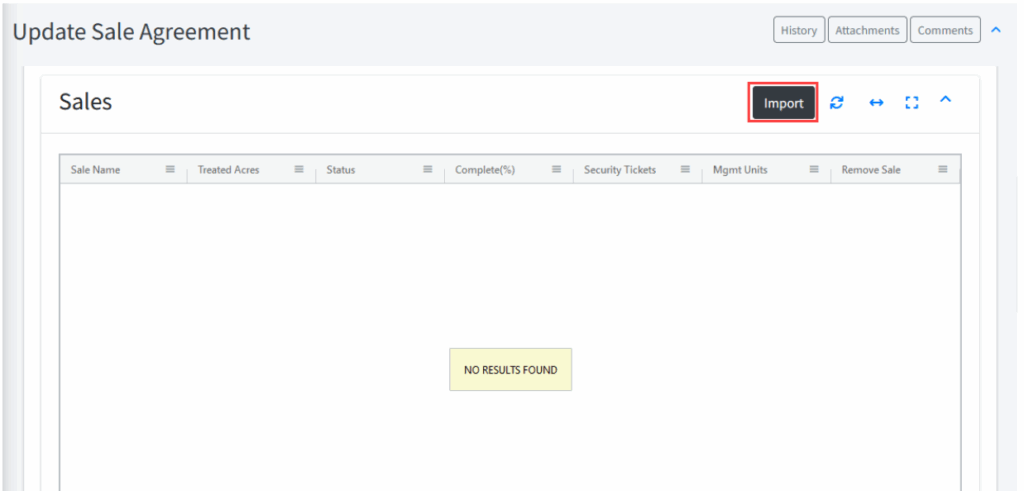
Task: Open Sale Name column menu icon
Action: [170, 169]
